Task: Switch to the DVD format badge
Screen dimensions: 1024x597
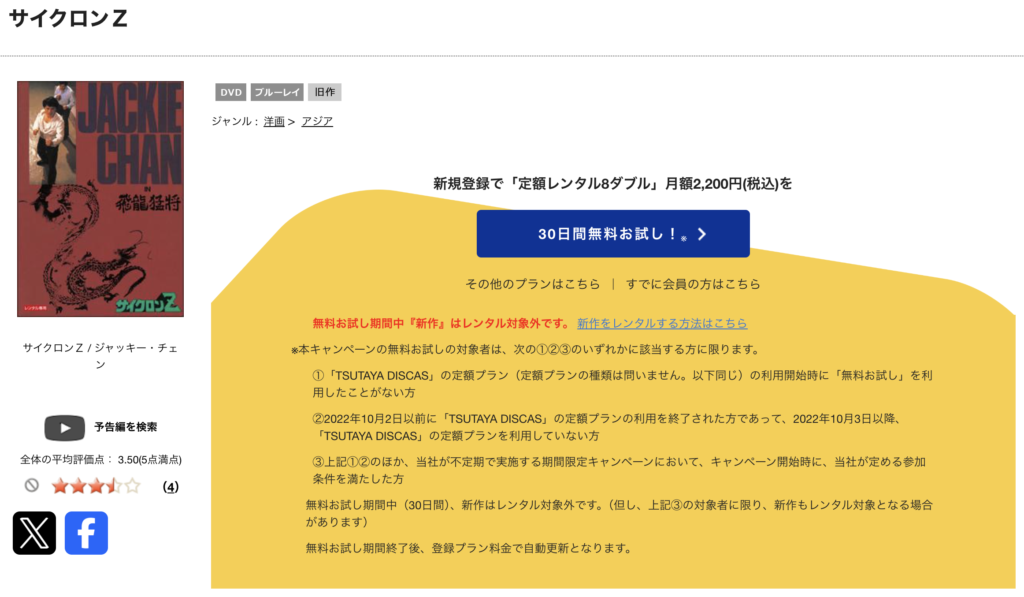Action: click(230, 92)
